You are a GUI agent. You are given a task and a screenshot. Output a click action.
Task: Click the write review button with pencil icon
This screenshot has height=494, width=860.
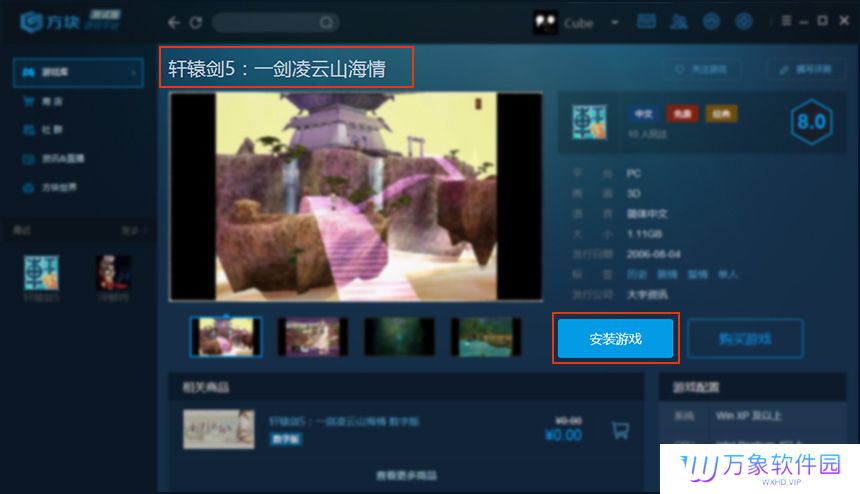click(x=806, y=70)
